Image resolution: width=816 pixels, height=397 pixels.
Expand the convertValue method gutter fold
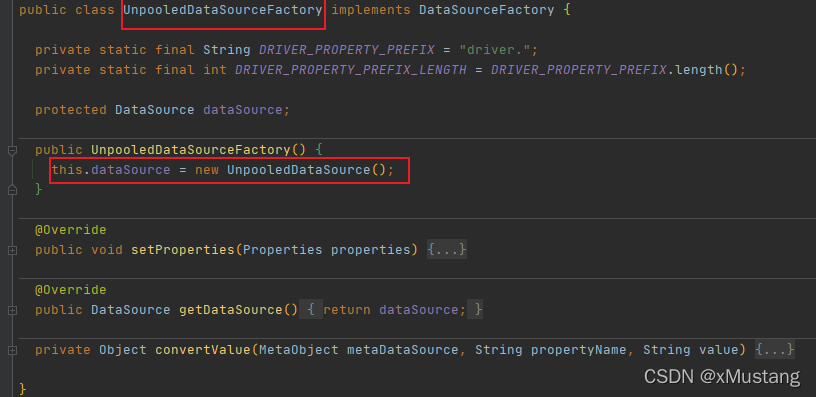click(x=12, y=350)
